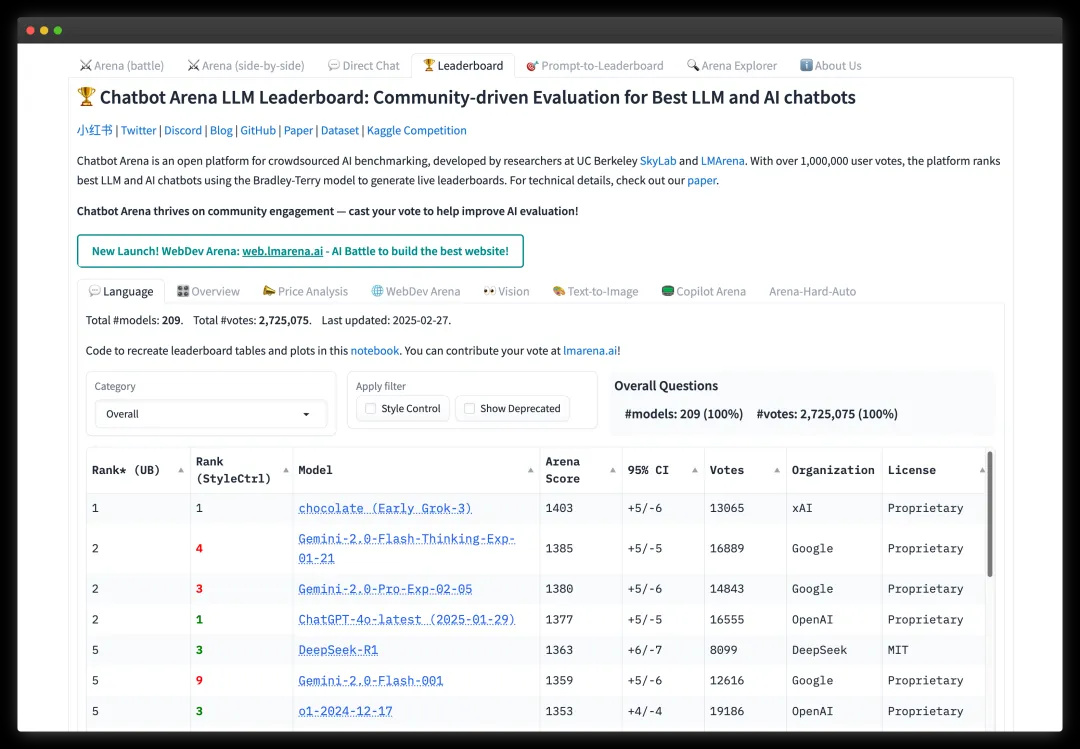Switch to the Copilot Arena sub-tab
Image resolution: width=1080 pixels, height=749 pixels.
704,291
